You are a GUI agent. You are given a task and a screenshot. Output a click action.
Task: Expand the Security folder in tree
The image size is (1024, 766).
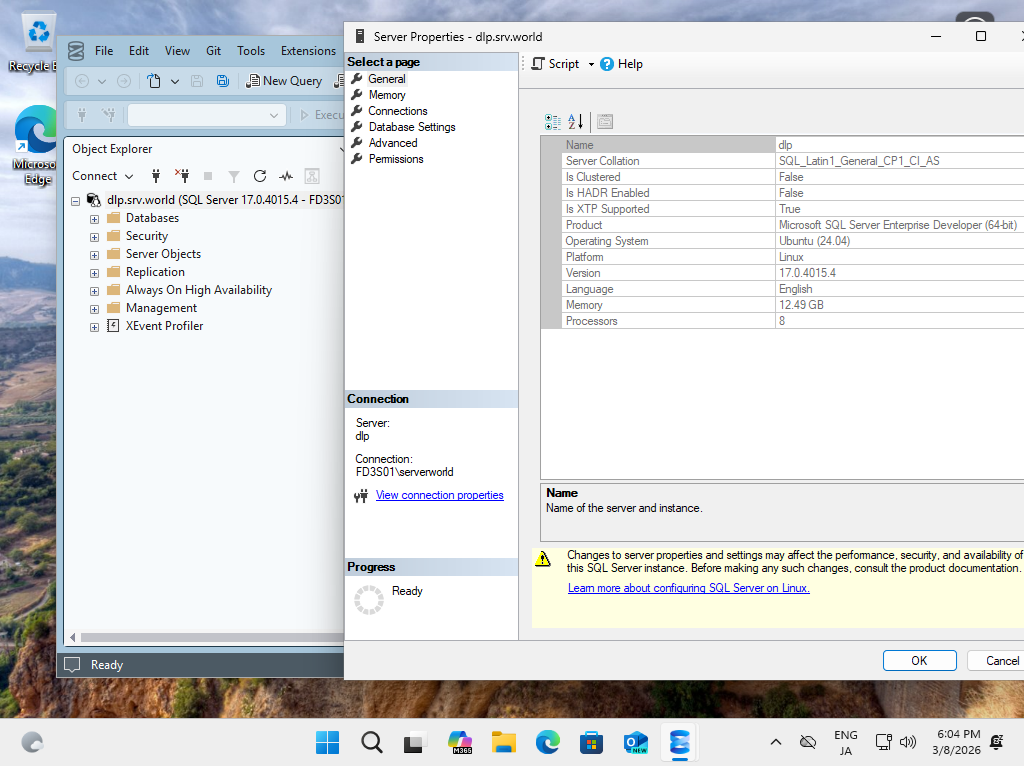[95, 237]
